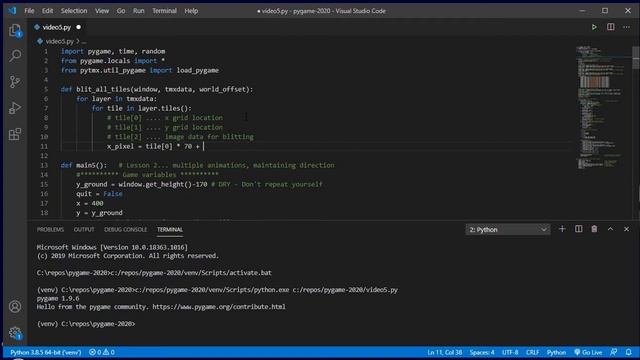Open editor More Actions ellipsis
640x360 pixels.
627,27
